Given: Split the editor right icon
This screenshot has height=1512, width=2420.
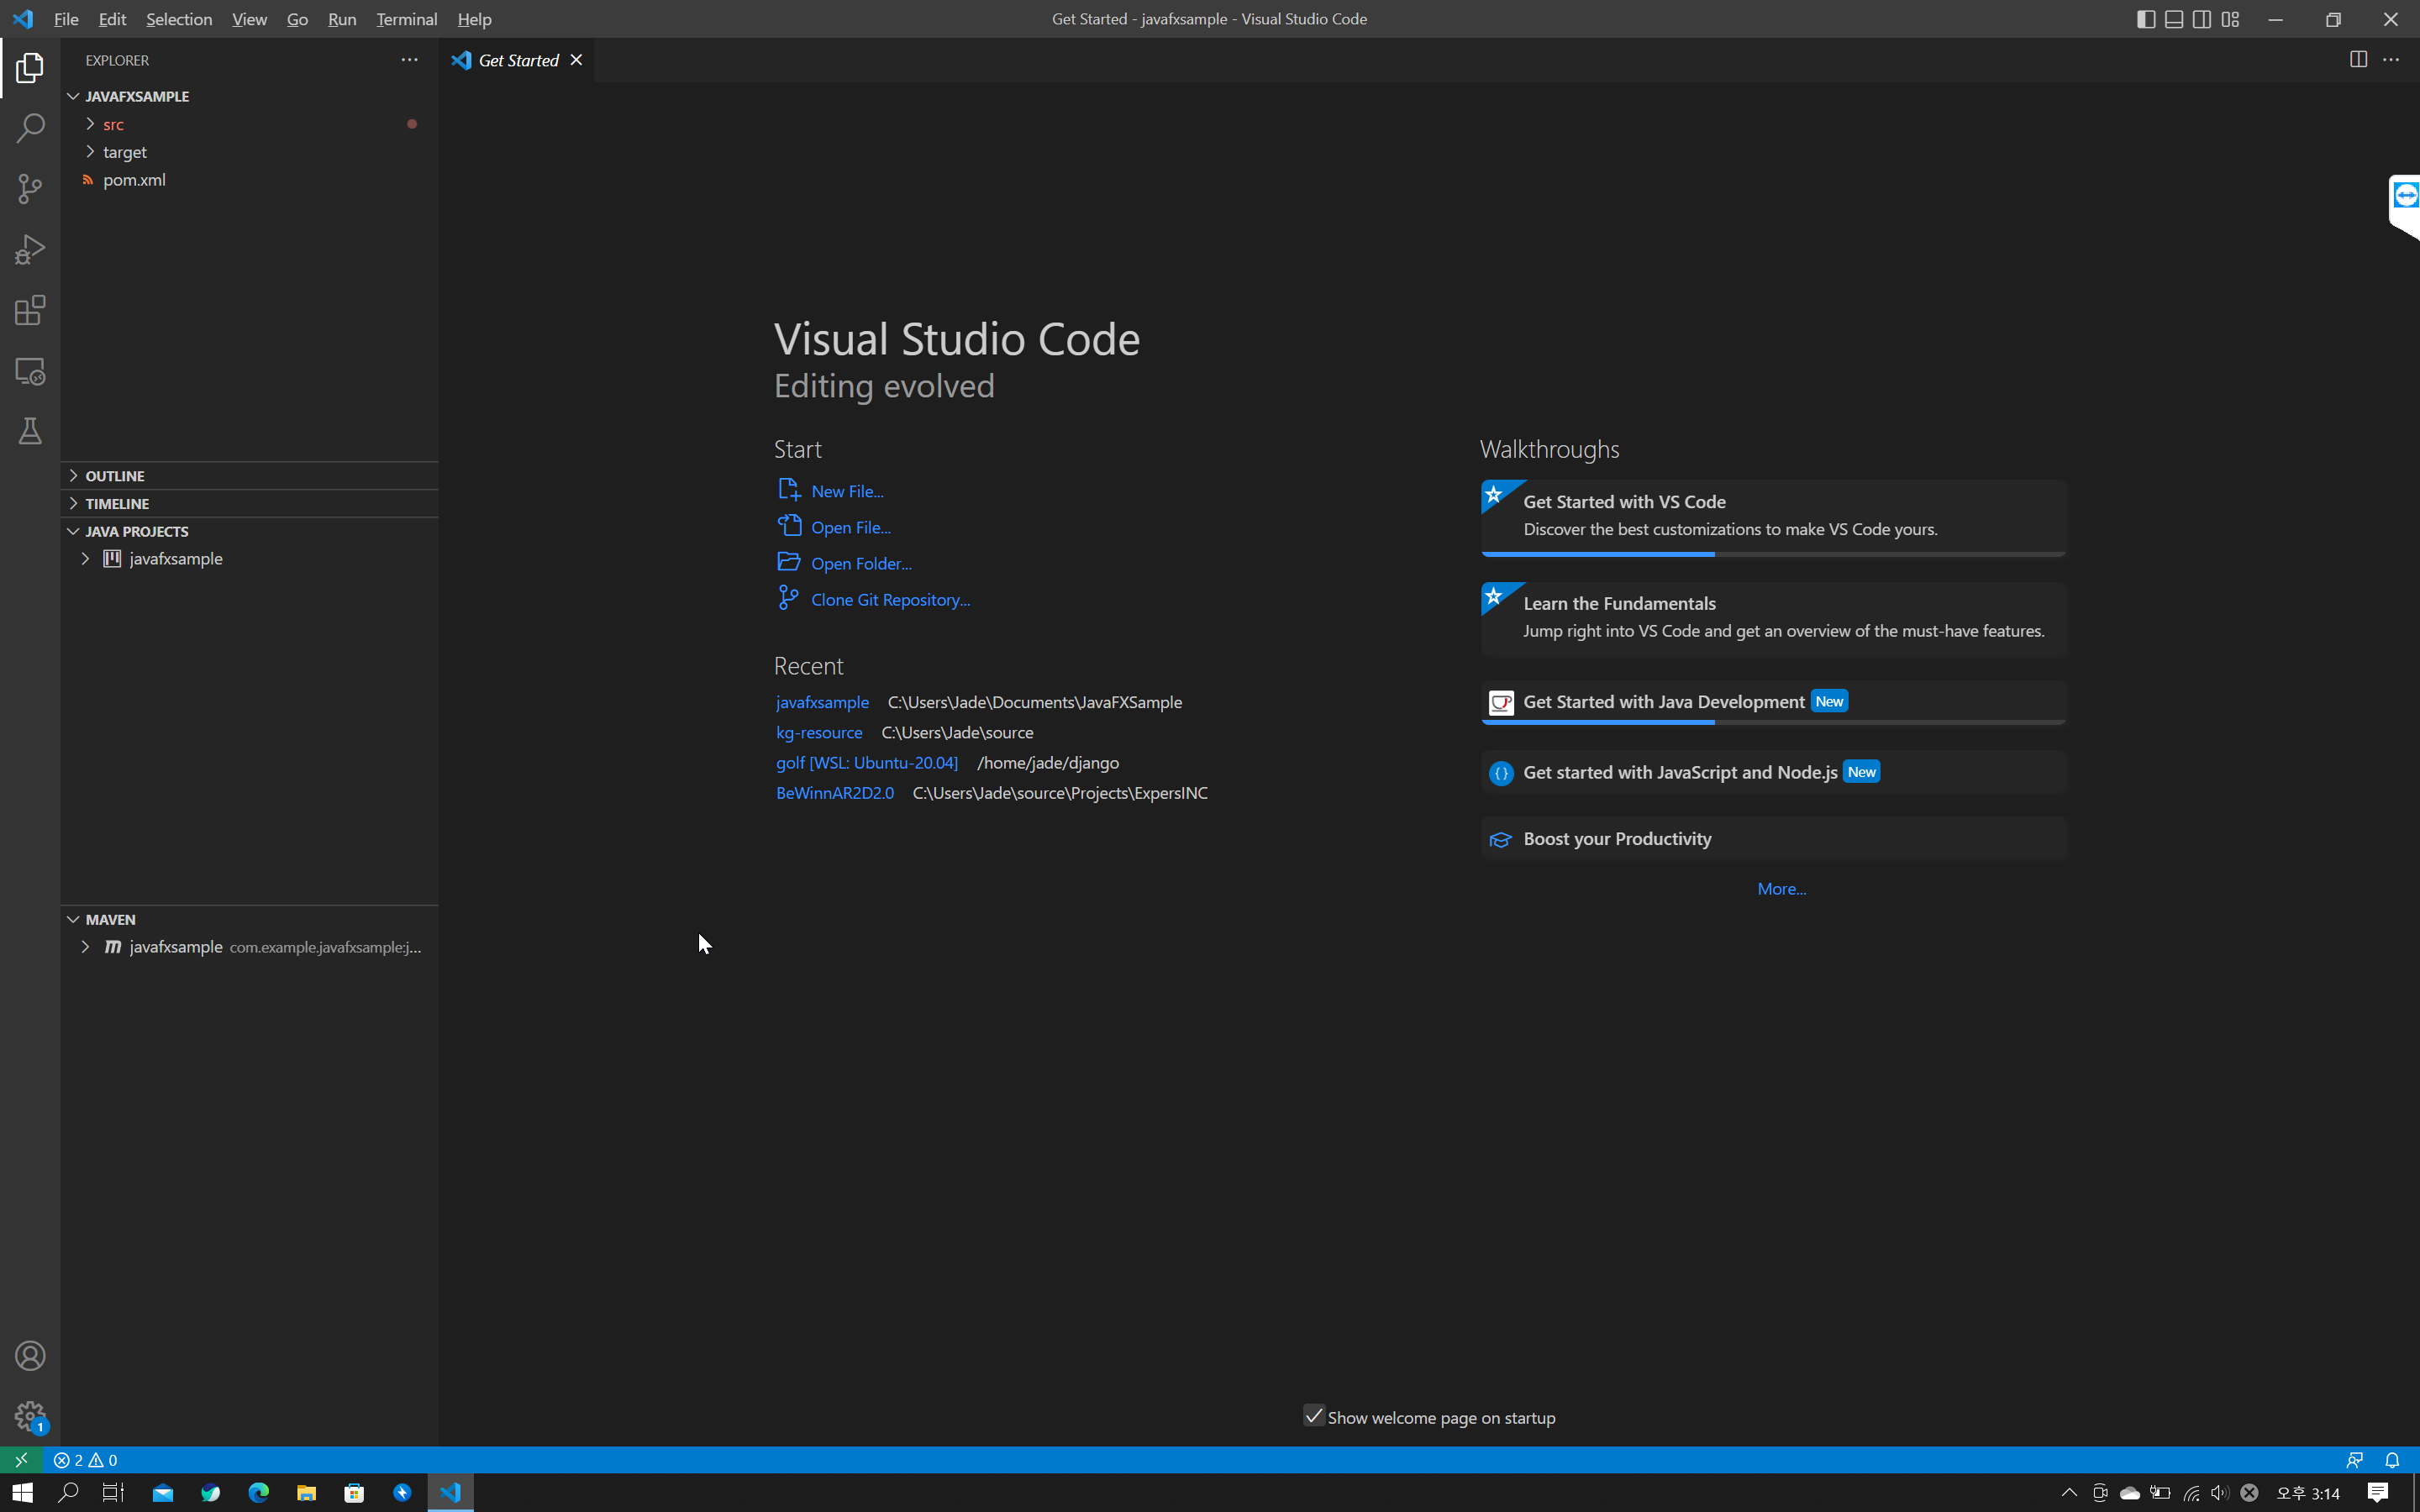Looking at the screenshot, I should point(2358,60).
